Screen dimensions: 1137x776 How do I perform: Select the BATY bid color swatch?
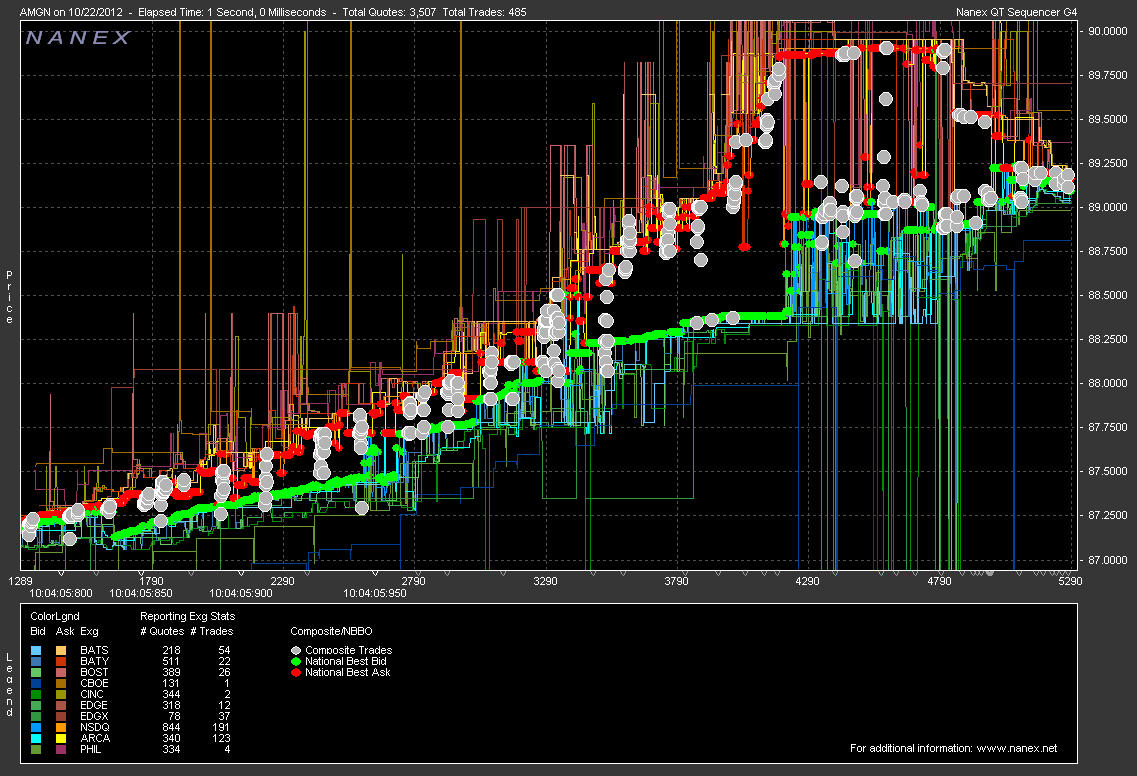pyautogui.click(x=37, y=661)
